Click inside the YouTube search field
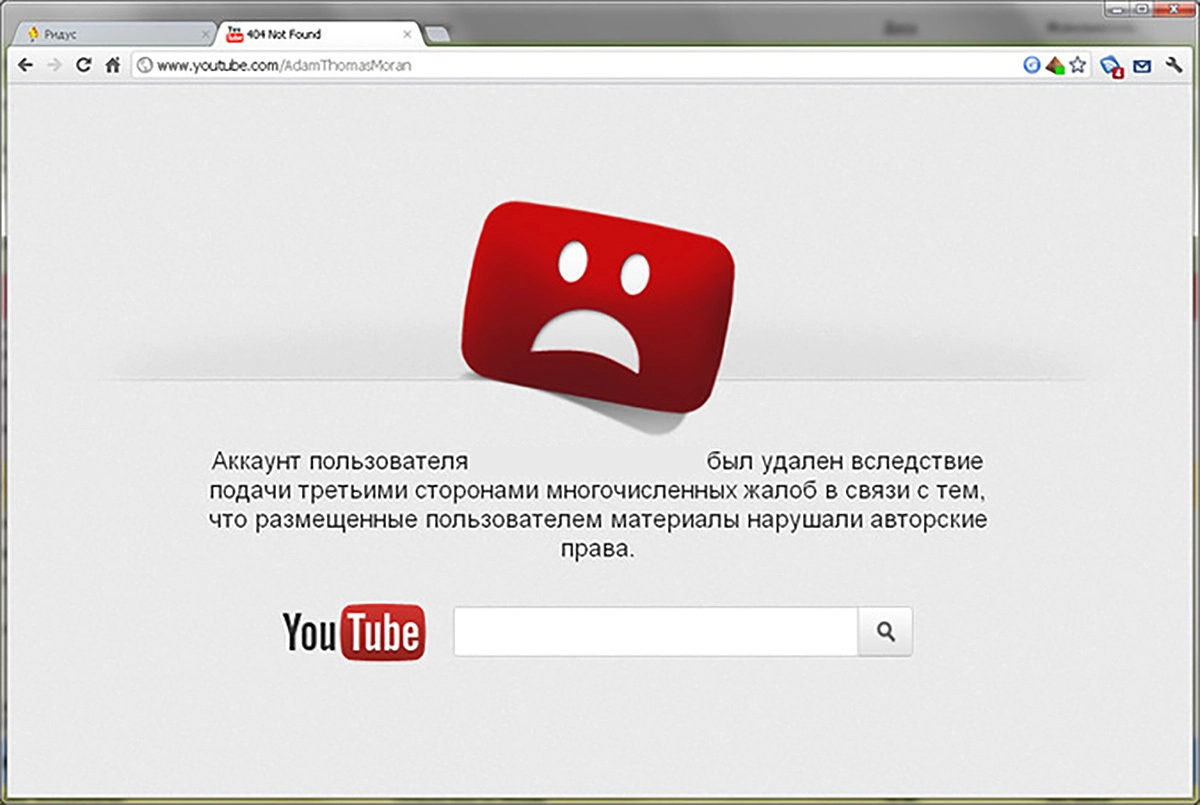 (655, 632)
